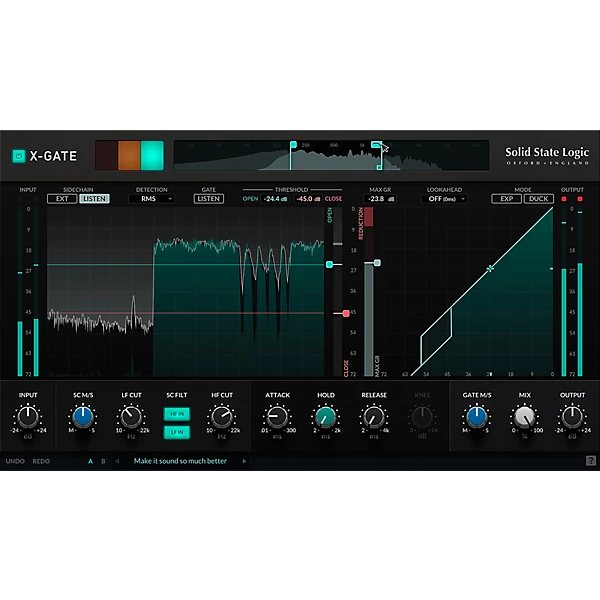
Task: Open the LOOKAHEAD OFF dropdown
Action: 444,199
